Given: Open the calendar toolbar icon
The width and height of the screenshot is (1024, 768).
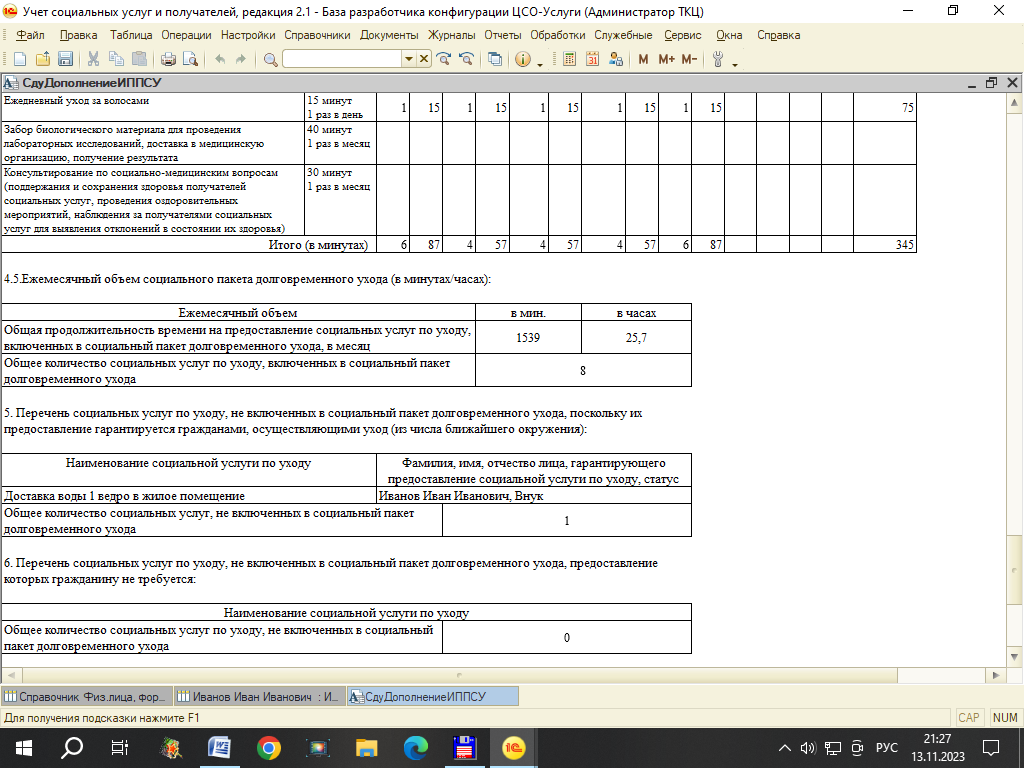Looking at the screenshot, I should (x=592, y=59).
